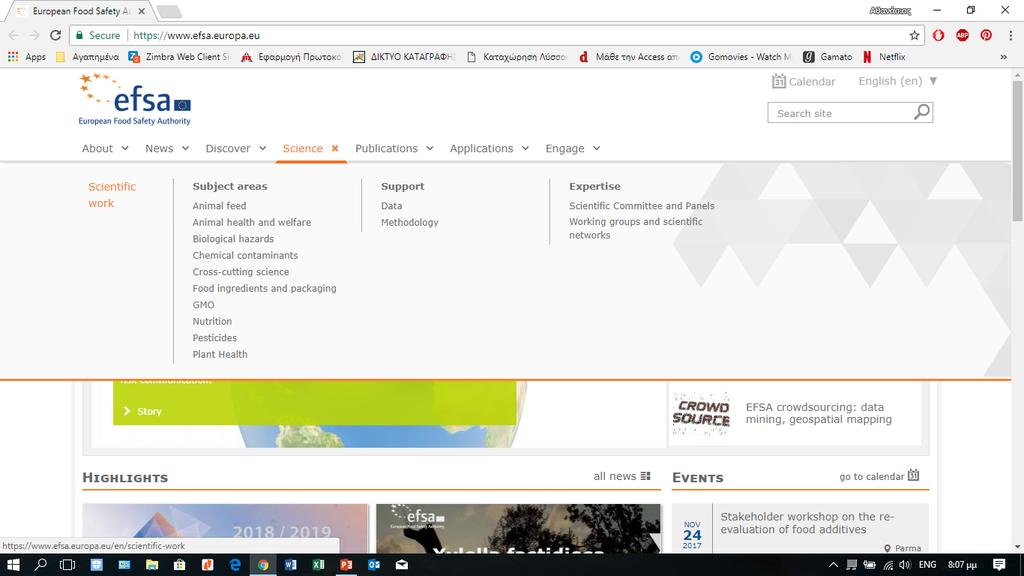The image size is (1024, 576).
Task: Switch to Excel in the taskbar
Action: (x=319, y=565)
